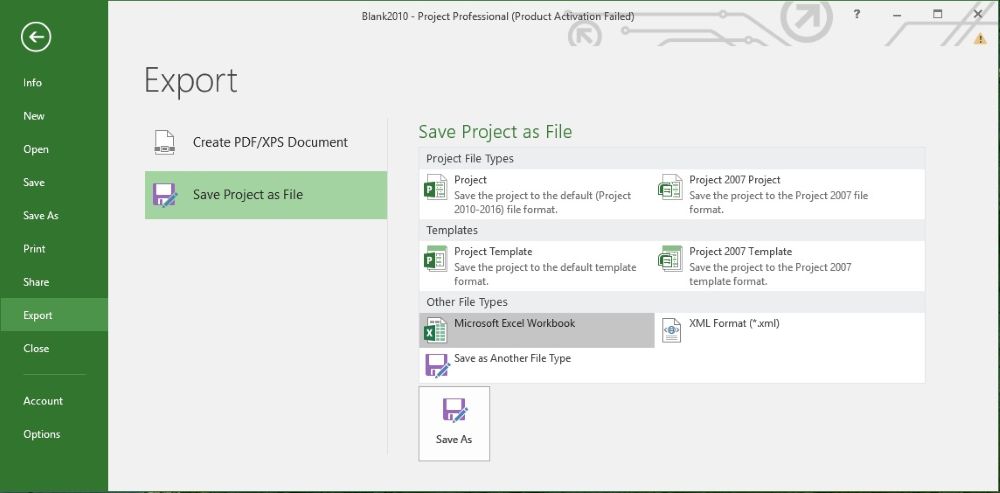Screen dimensions: 1000x493
Task: Click the Help question mark icon
Action: point(858,14)
